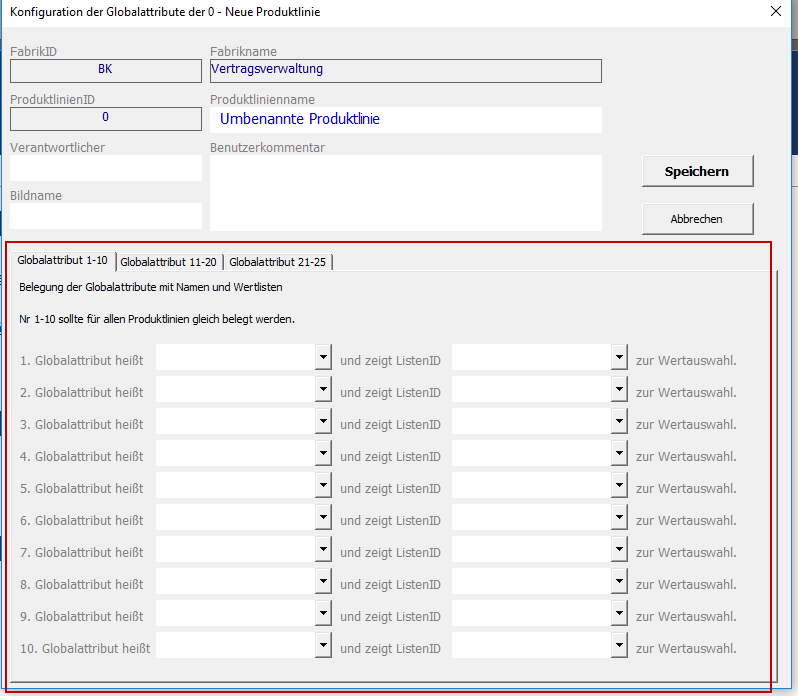Open ListenID dropdown for 9. Globalattribut

pos(619,614)
